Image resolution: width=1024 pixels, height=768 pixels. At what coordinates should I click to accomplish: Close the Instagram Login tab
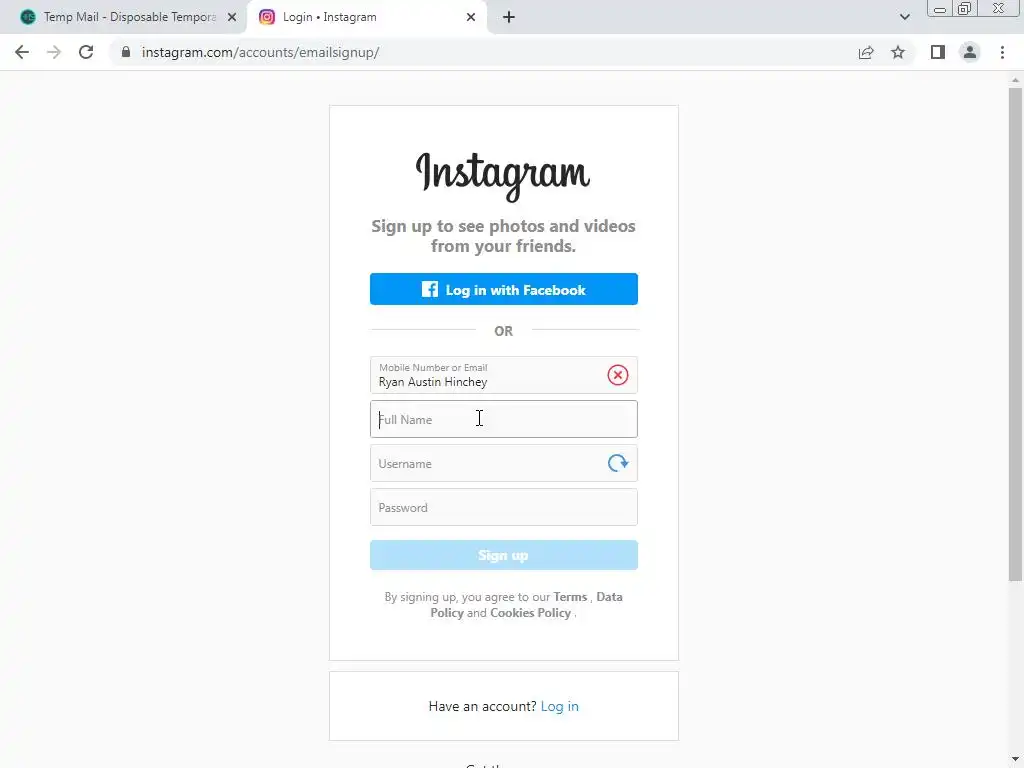click(x=471, y=17)
